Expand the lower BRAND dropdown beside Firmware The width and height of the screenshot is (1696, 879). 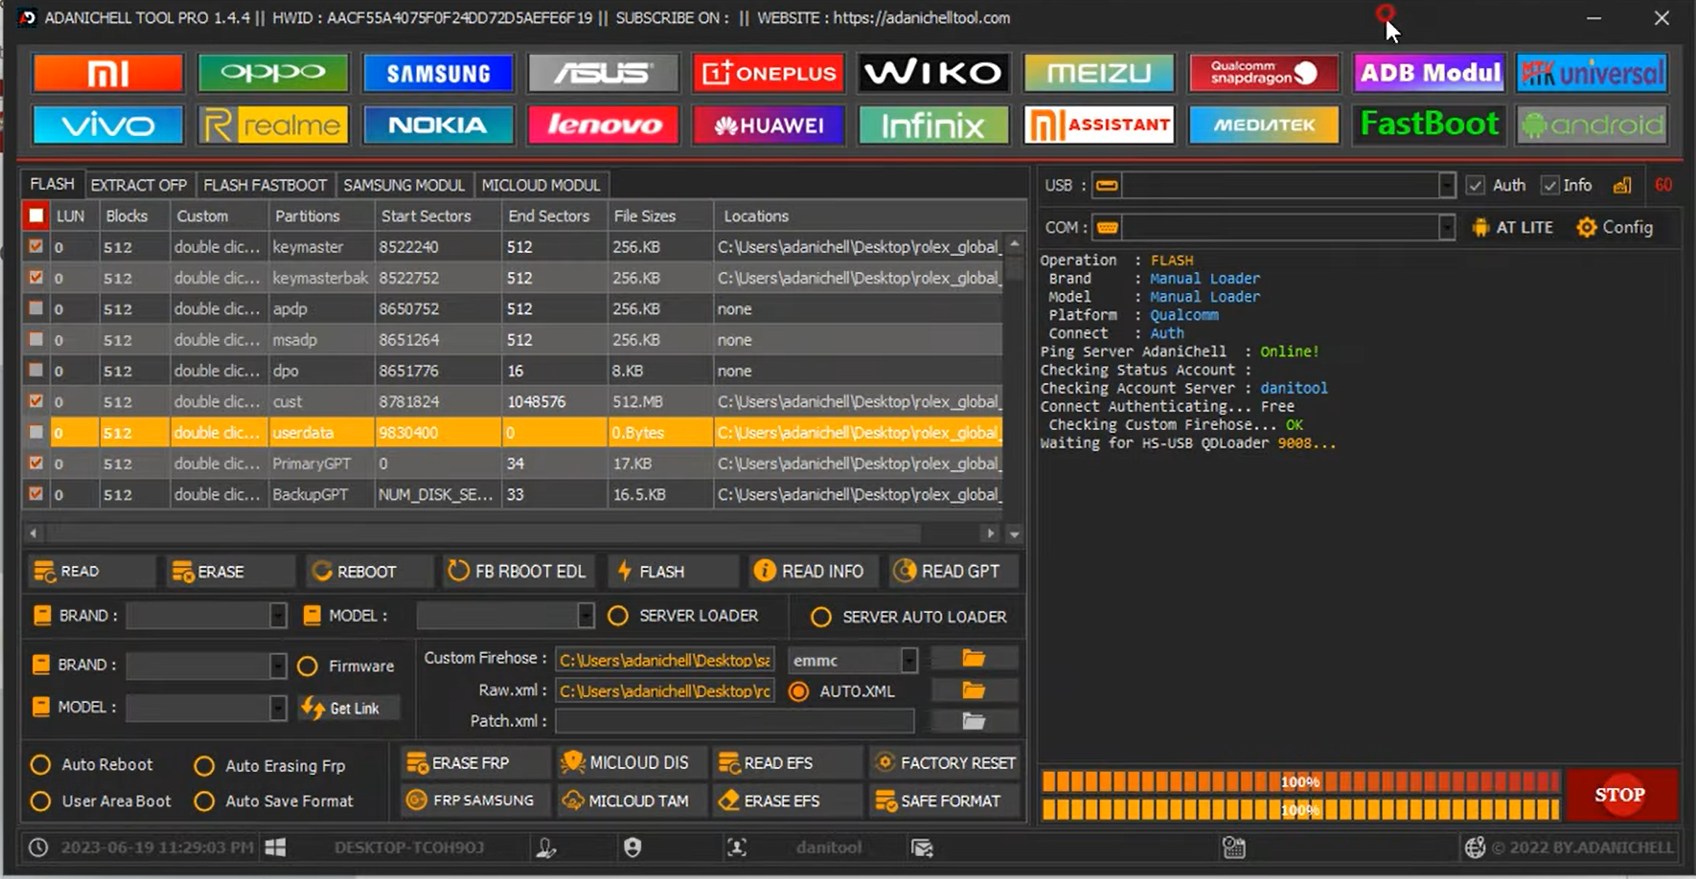click(278, 665)
